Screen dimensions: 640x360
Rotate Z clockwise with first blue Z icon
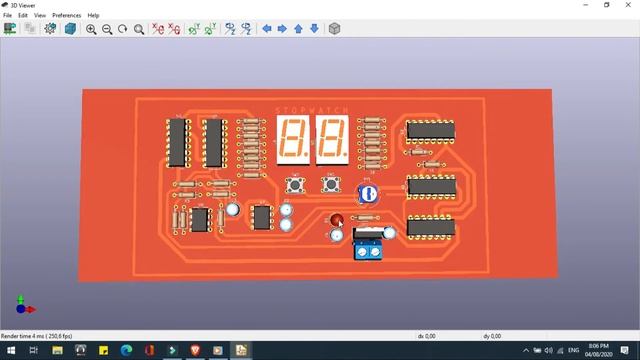point(230,29)
